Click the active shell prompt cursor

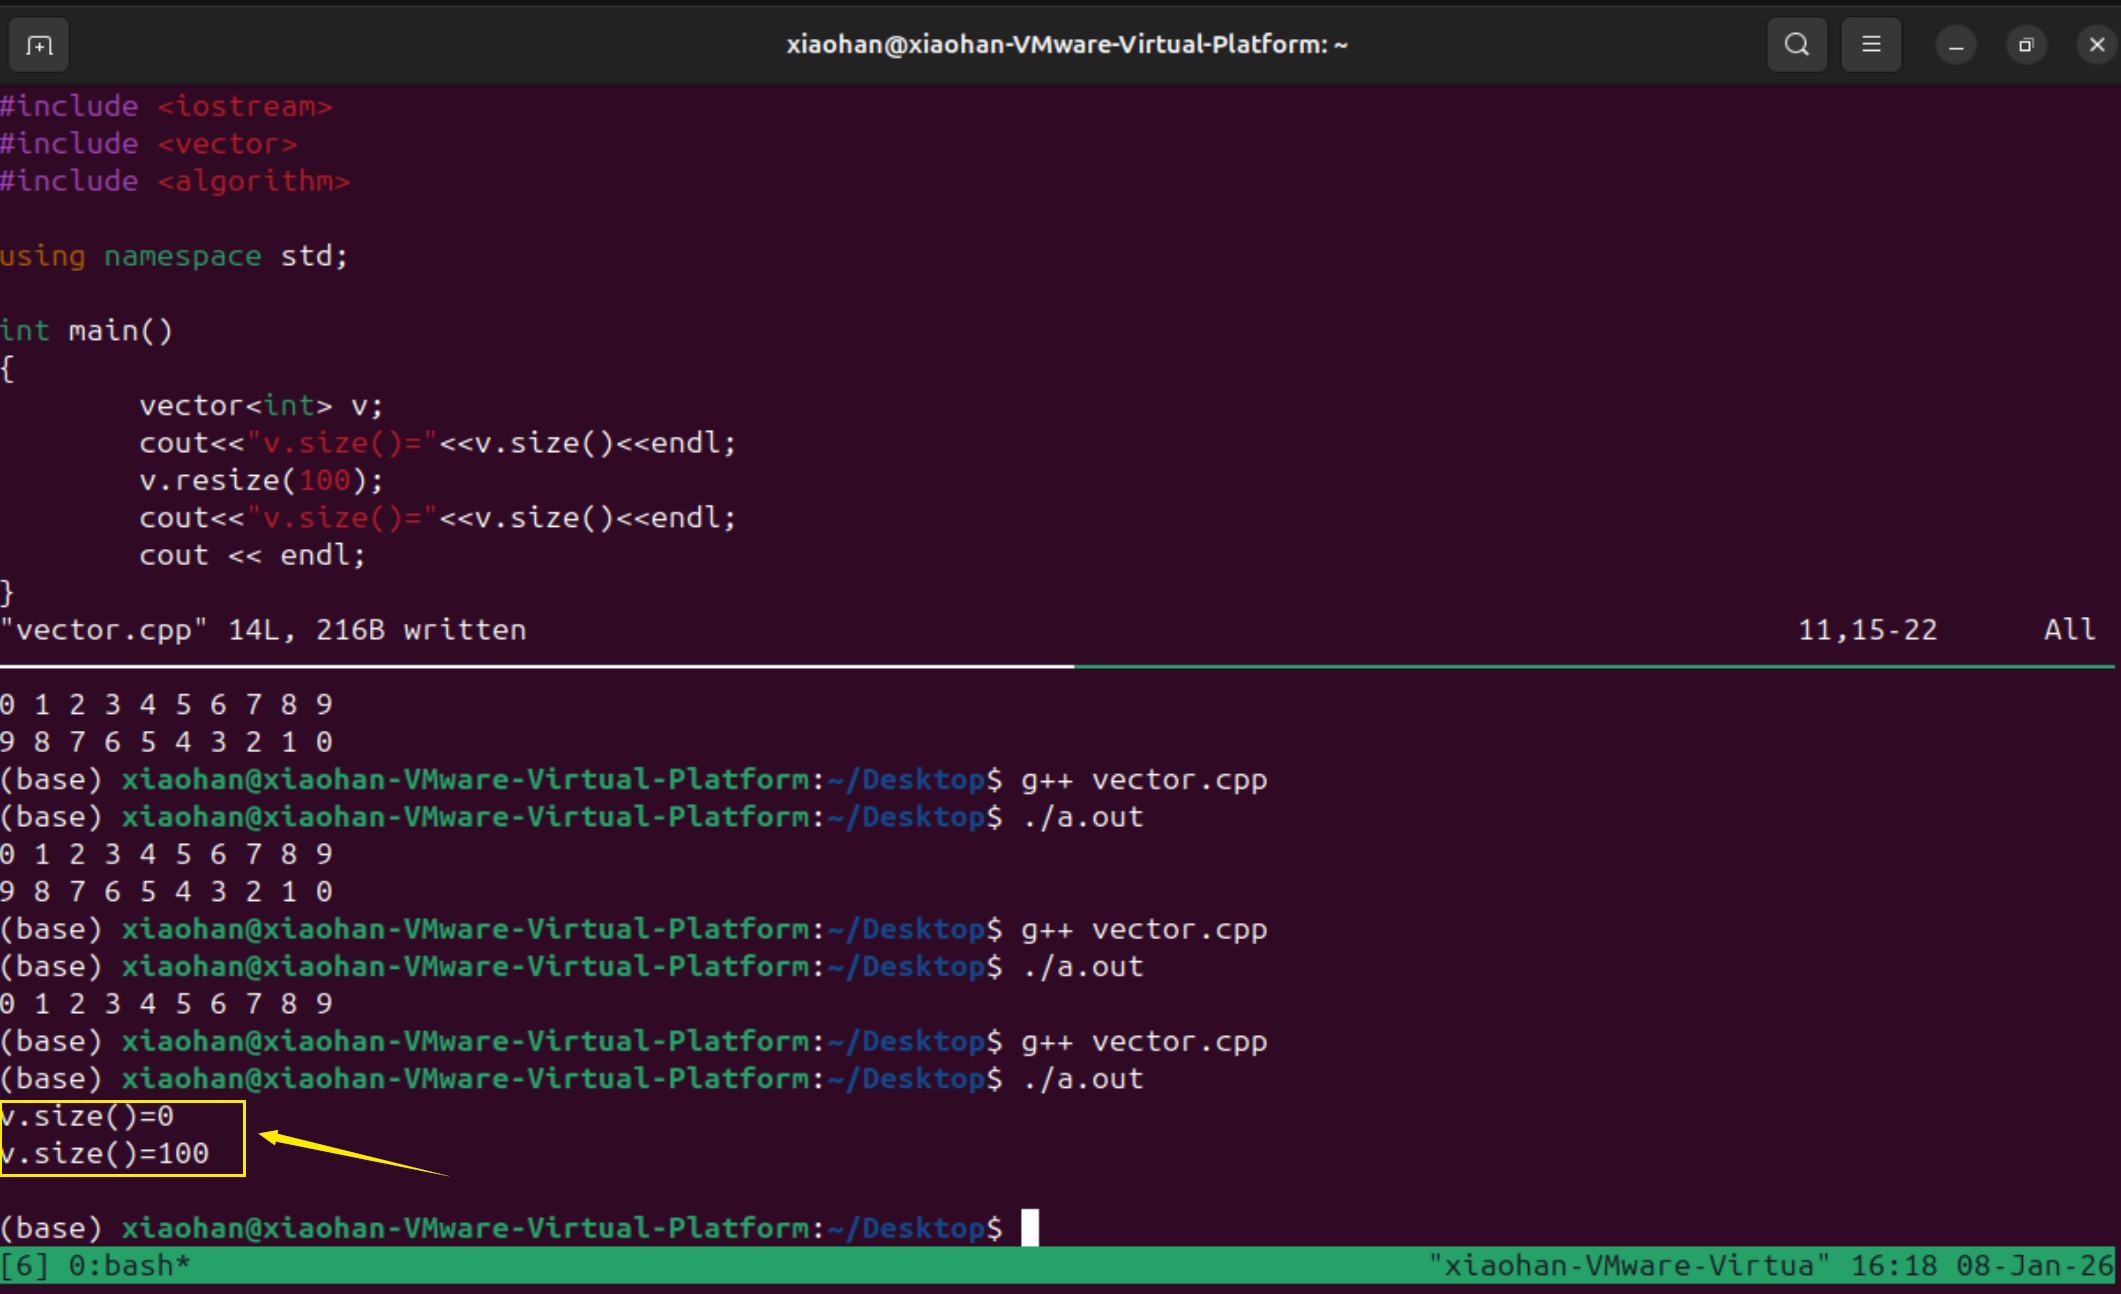(x=1030, y=1228)
